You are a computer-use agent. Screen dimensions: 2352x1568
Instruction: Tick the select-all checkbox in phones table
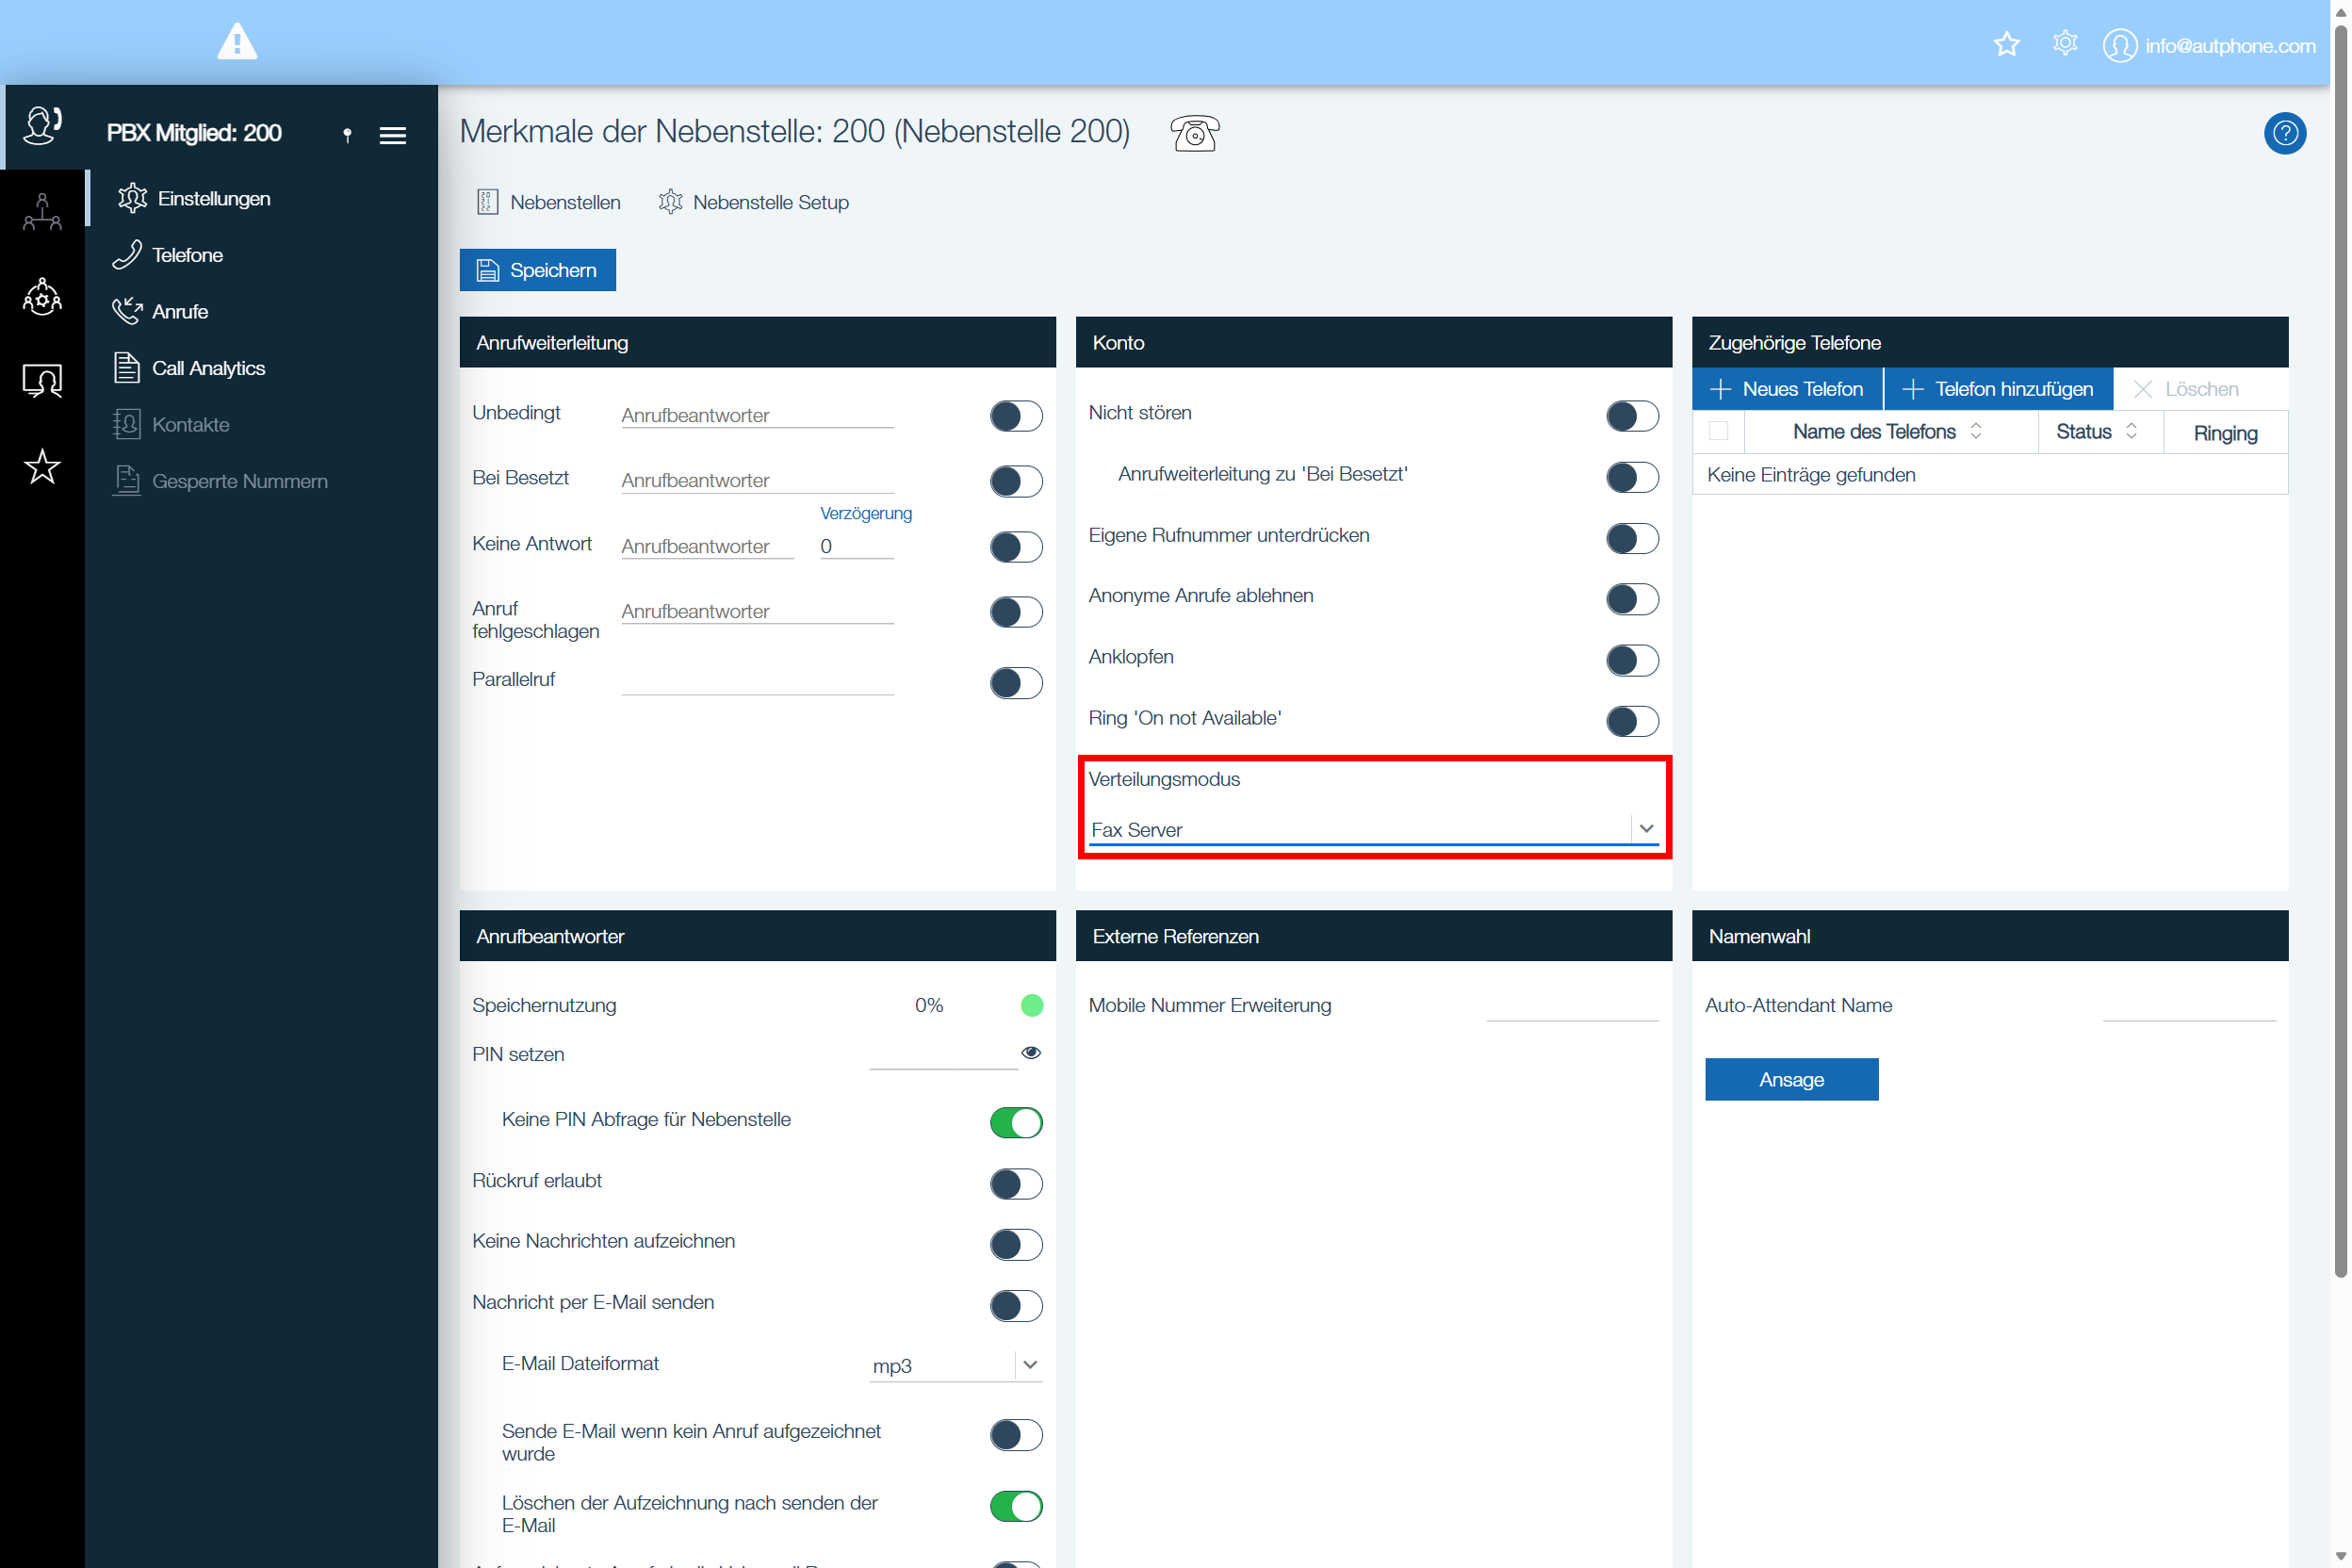(1718, 431)
